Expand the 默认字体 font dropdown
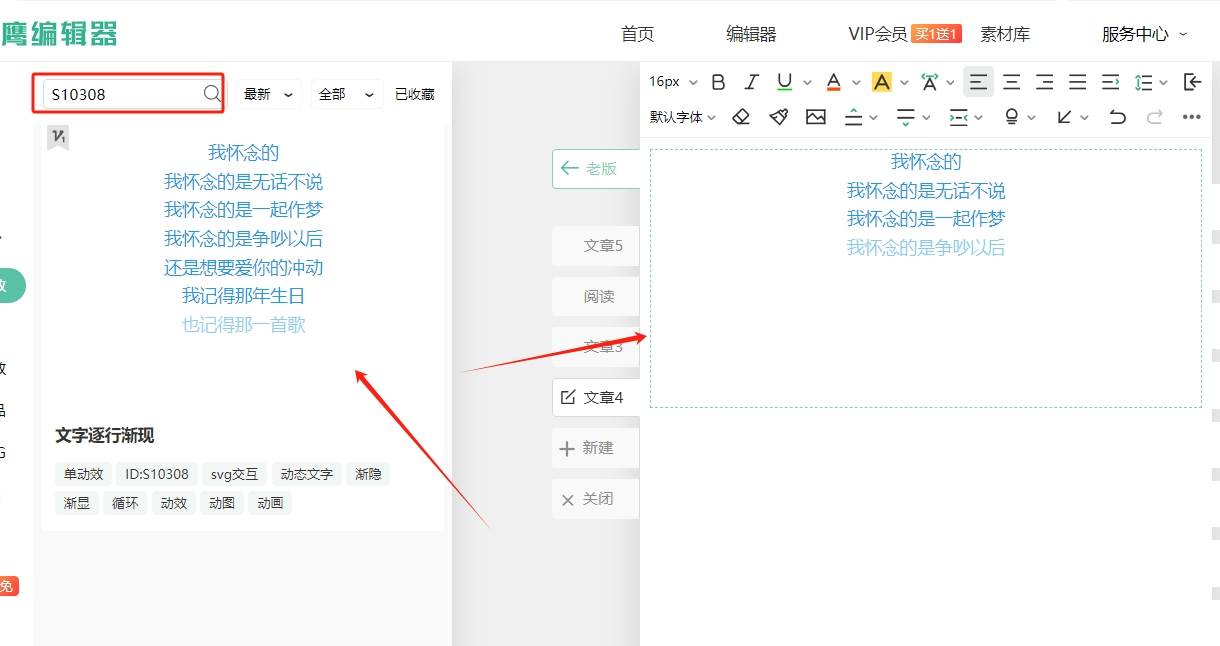The width and height of the screenshot is (1220, 646). [x=683, y=117]
